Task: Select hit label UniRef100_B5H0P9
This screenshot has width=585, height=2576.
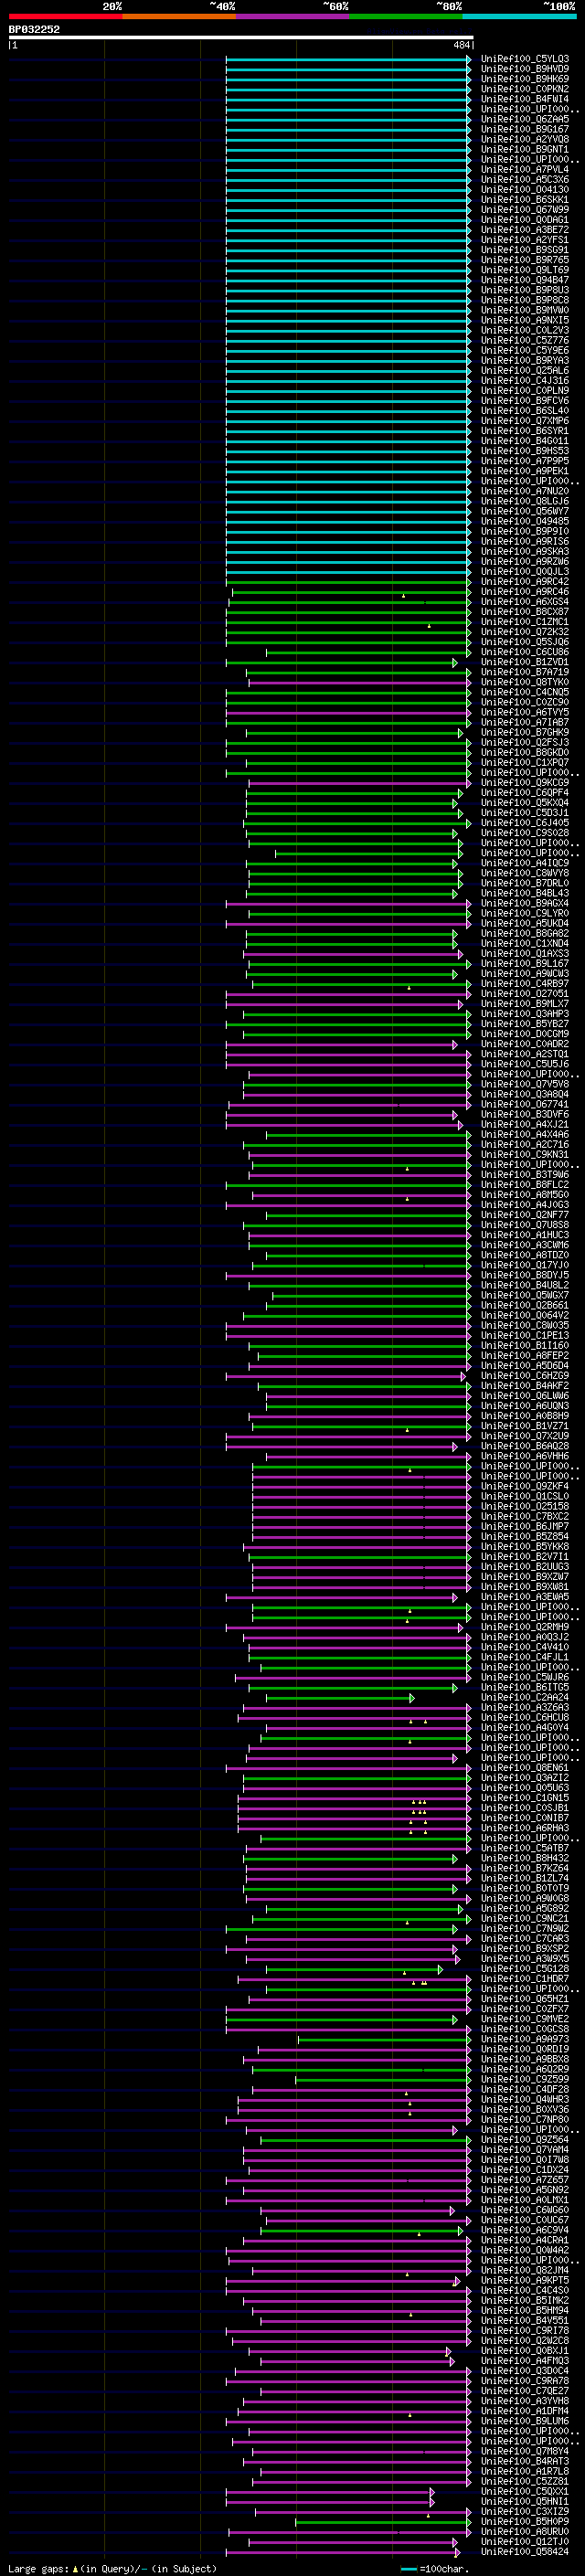Action: (525, 2521)
